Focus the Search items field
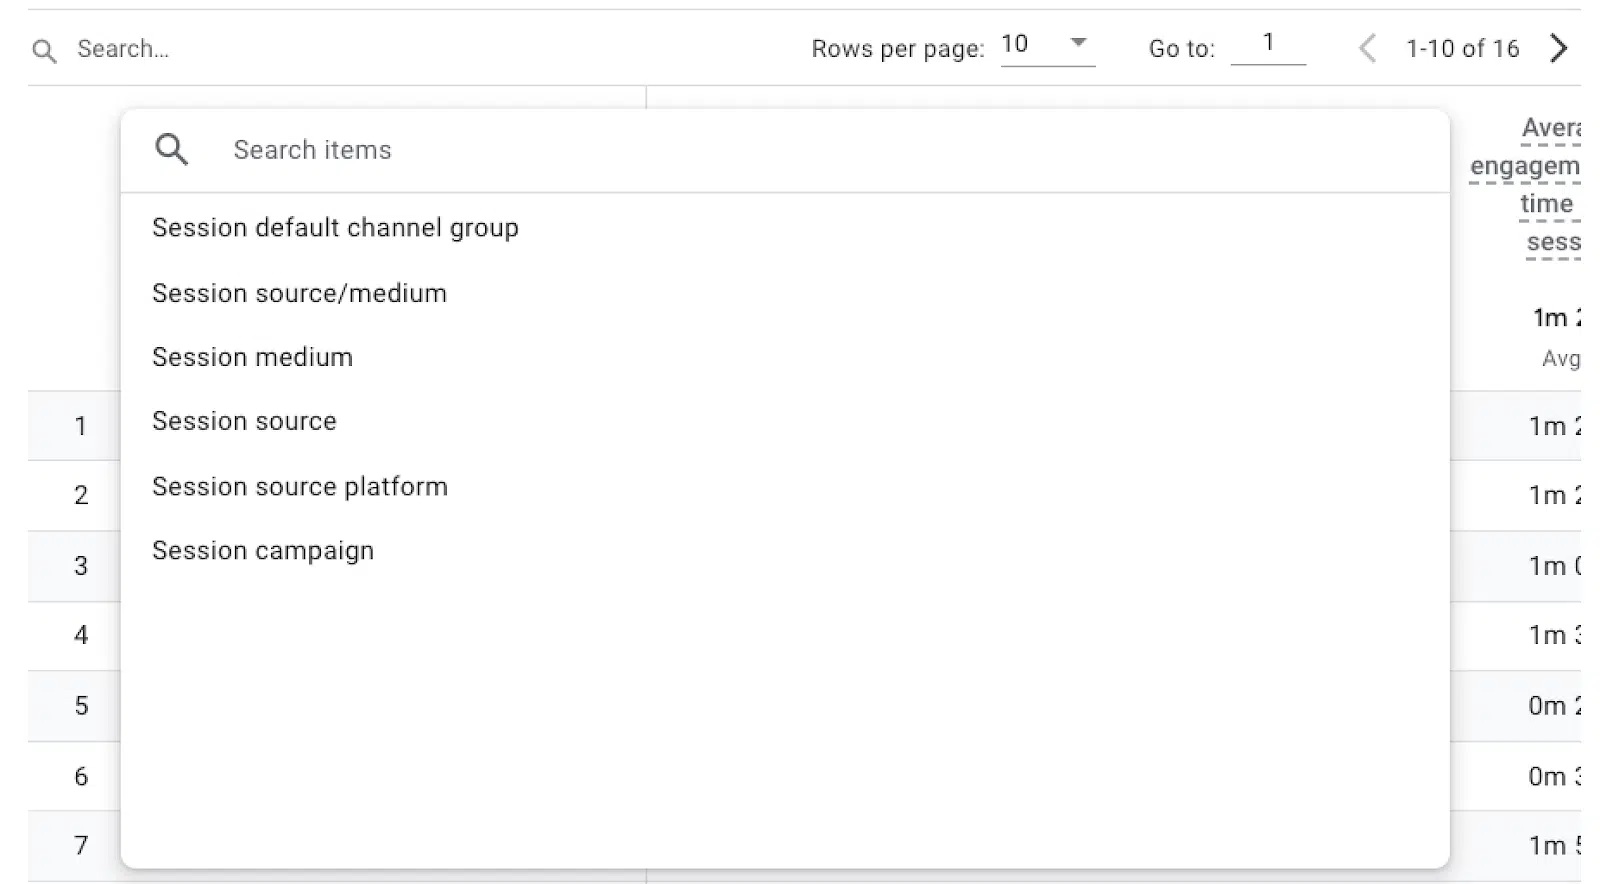The width and height of the screenshot is (1600, 884). tap(800, 150)
